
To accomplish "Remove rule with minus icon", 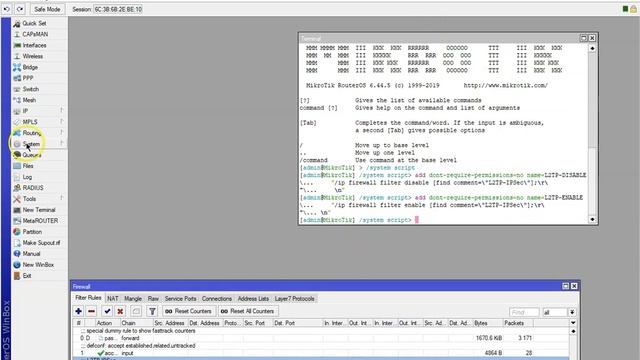I will (92, 311).
